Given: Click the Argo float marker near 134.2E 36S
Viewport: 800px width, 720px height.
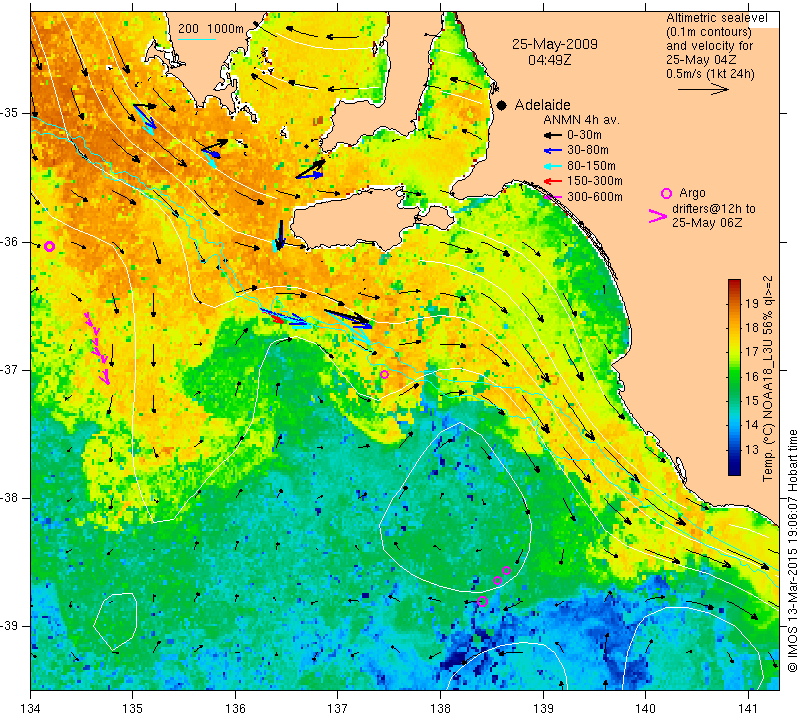Looking at the screenshot, I should (49, 246).
